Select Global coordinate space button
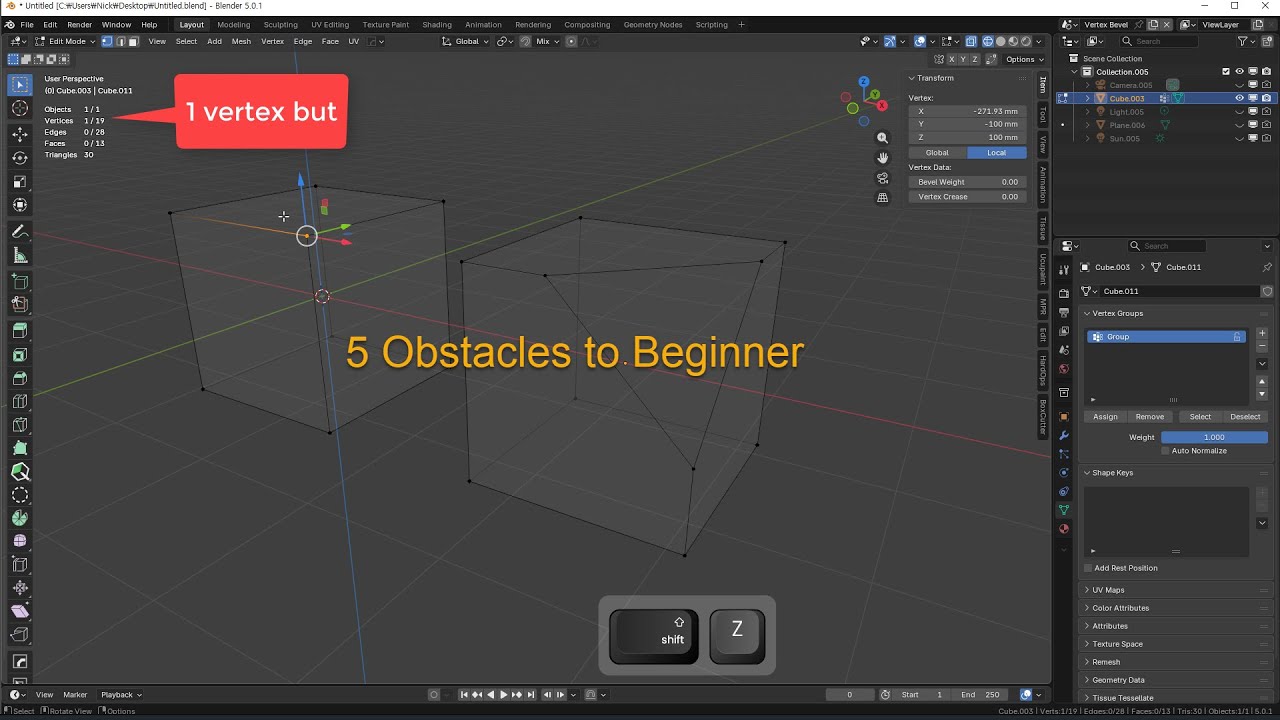Viewport: 1280px width, 720px height. point(937,153)
